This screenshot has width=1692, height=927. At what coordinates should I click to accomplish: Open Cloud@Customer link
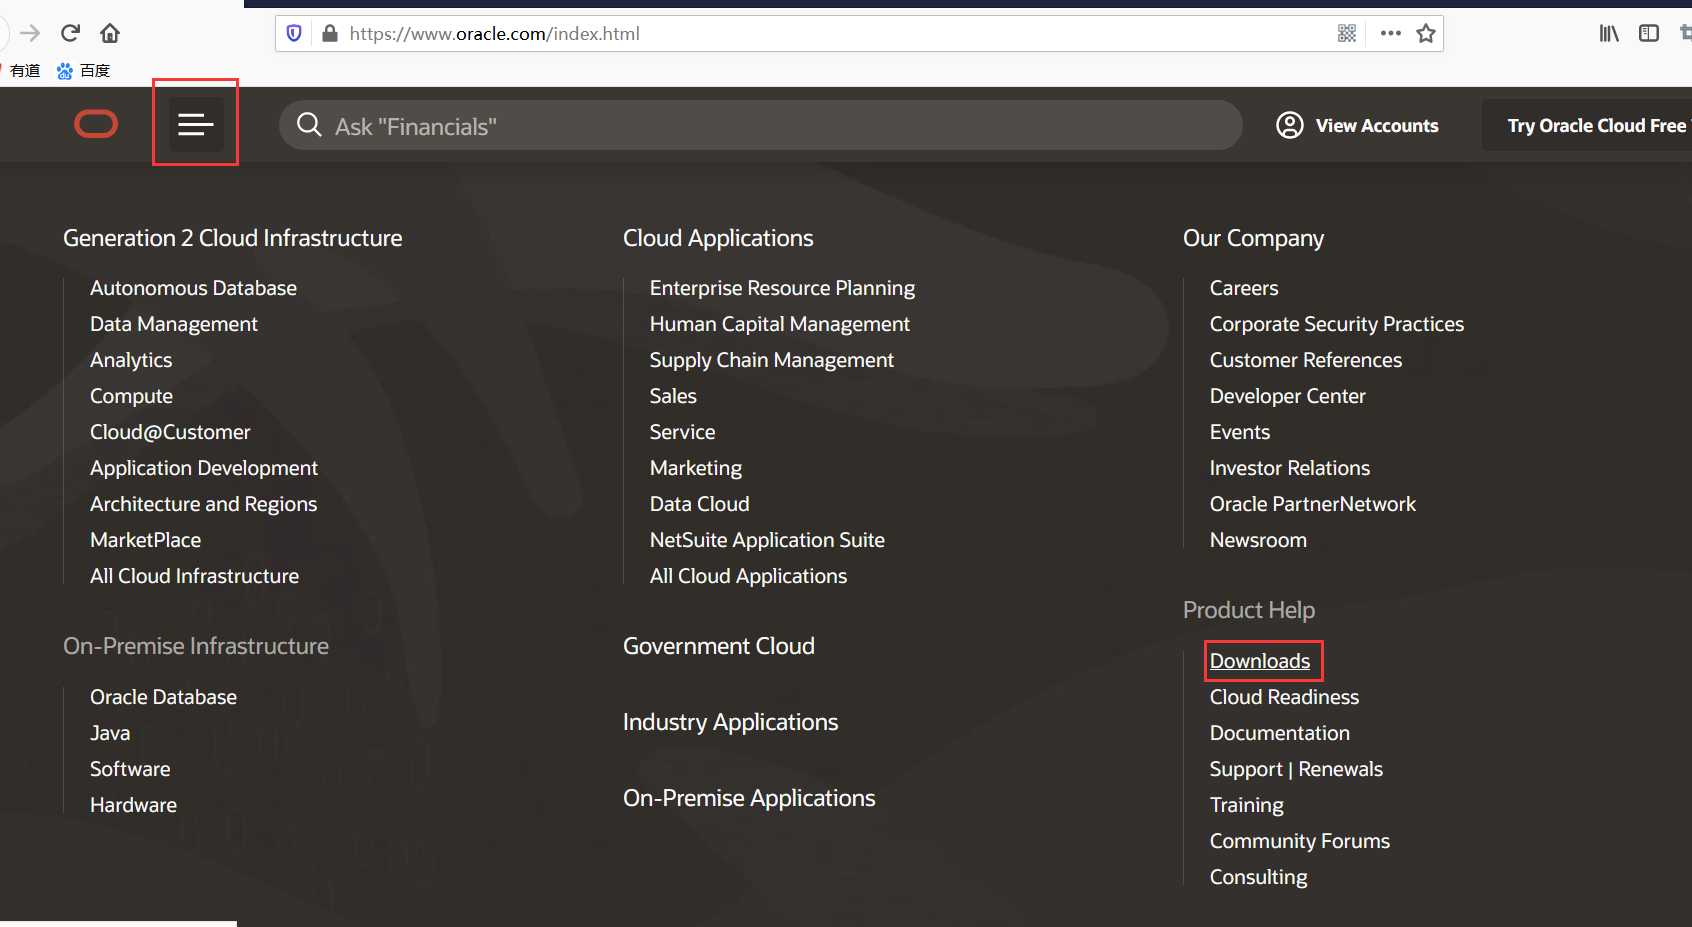coord(170,432)
